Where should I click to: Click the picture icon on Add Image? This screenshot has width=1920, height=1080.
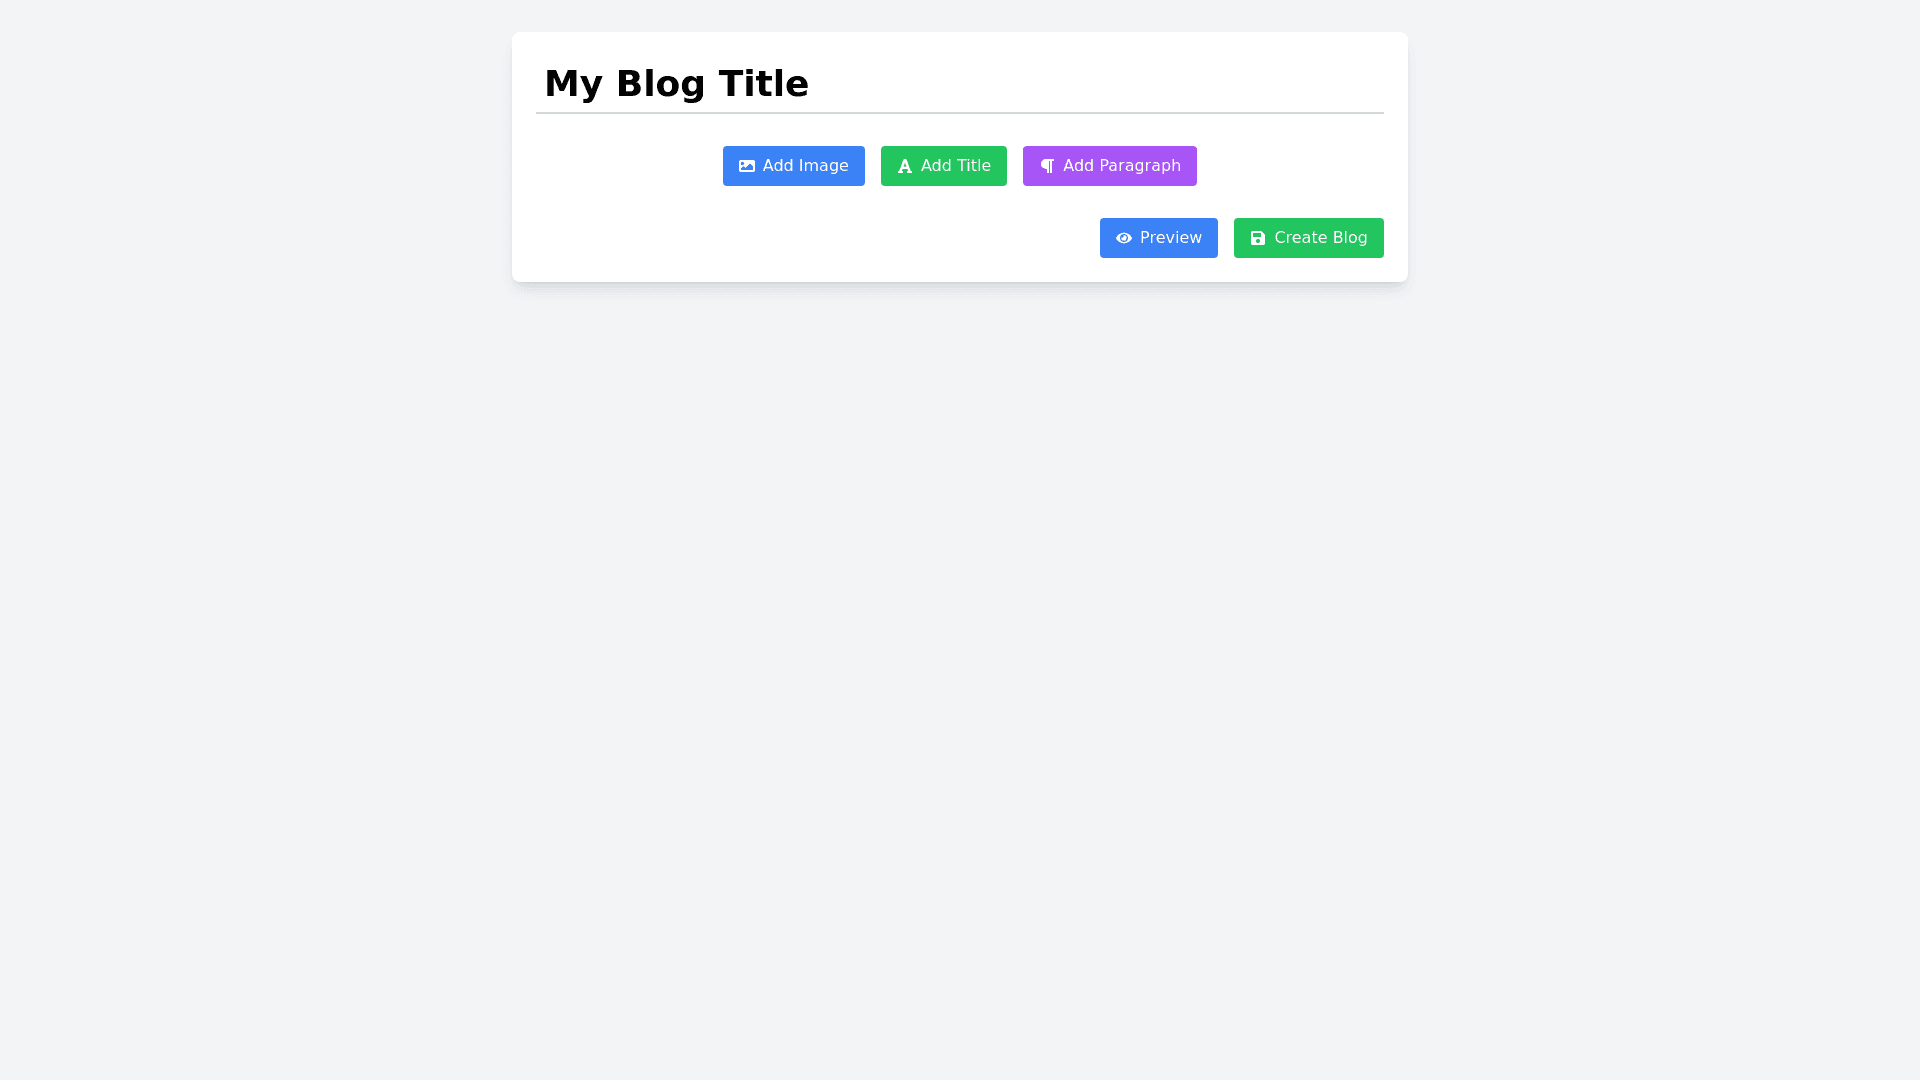pyautogui.click(x=746, y=166)
